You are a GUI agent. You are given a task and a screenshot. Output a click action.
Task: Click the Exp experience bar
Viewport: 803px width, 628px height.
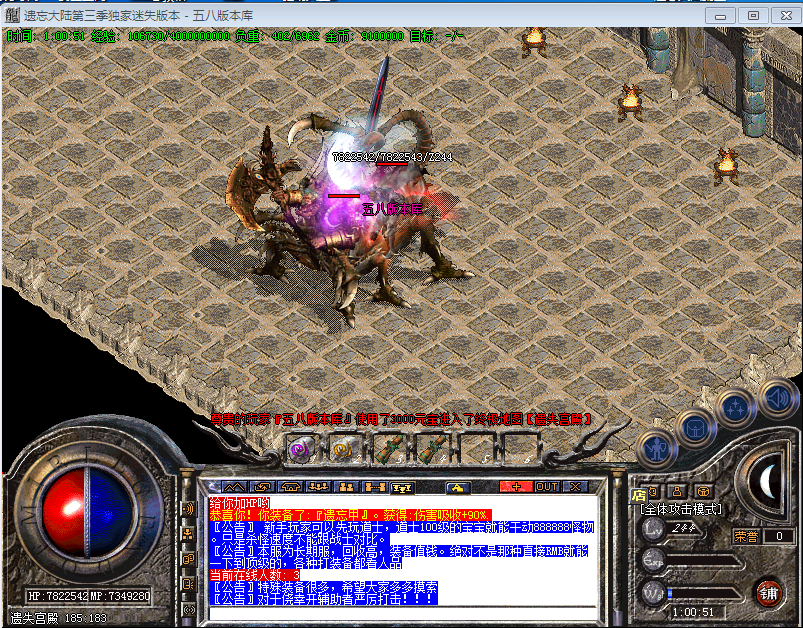click(704, 560)
